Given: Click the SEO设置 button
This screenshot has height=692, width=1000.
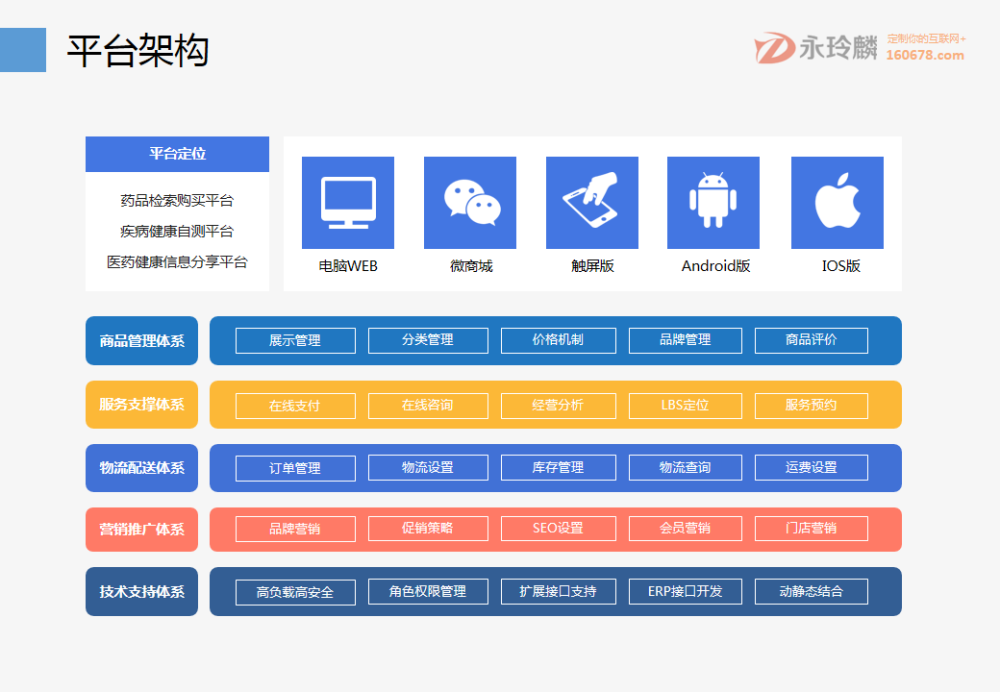Looking at the screenshot, I should pos(557,529).
